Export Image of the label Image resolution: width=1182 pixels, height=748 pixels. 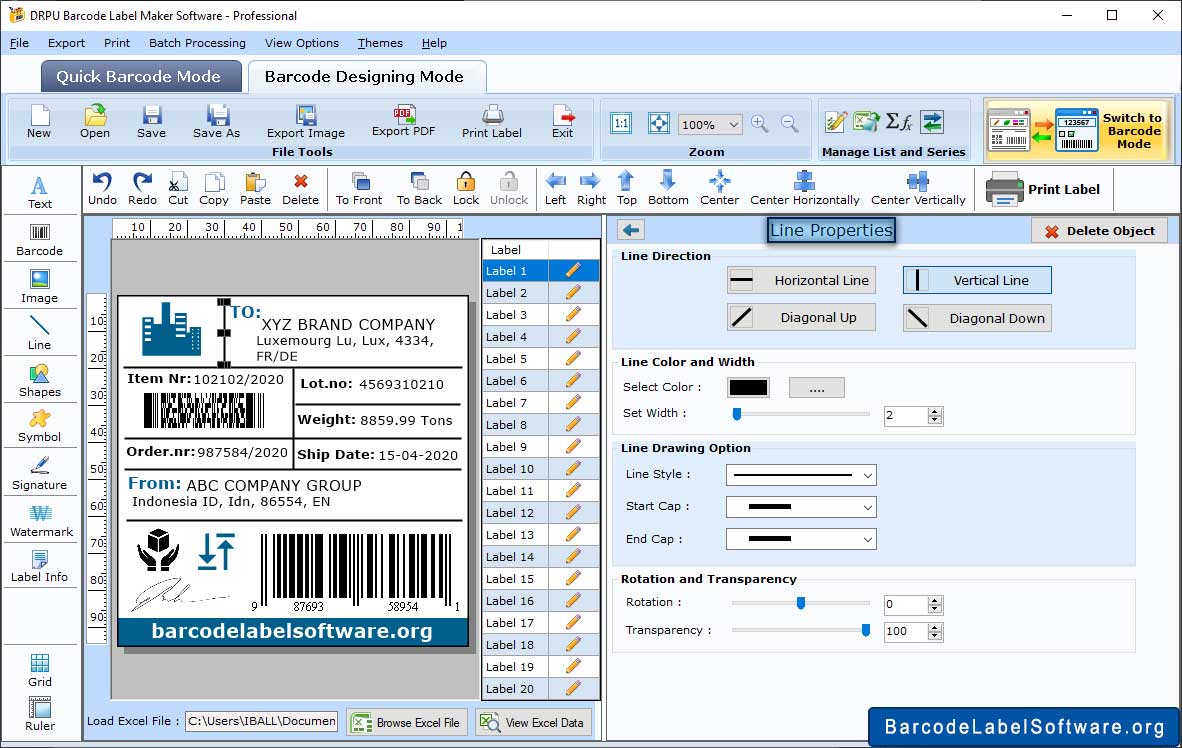[x=305, y=122]
